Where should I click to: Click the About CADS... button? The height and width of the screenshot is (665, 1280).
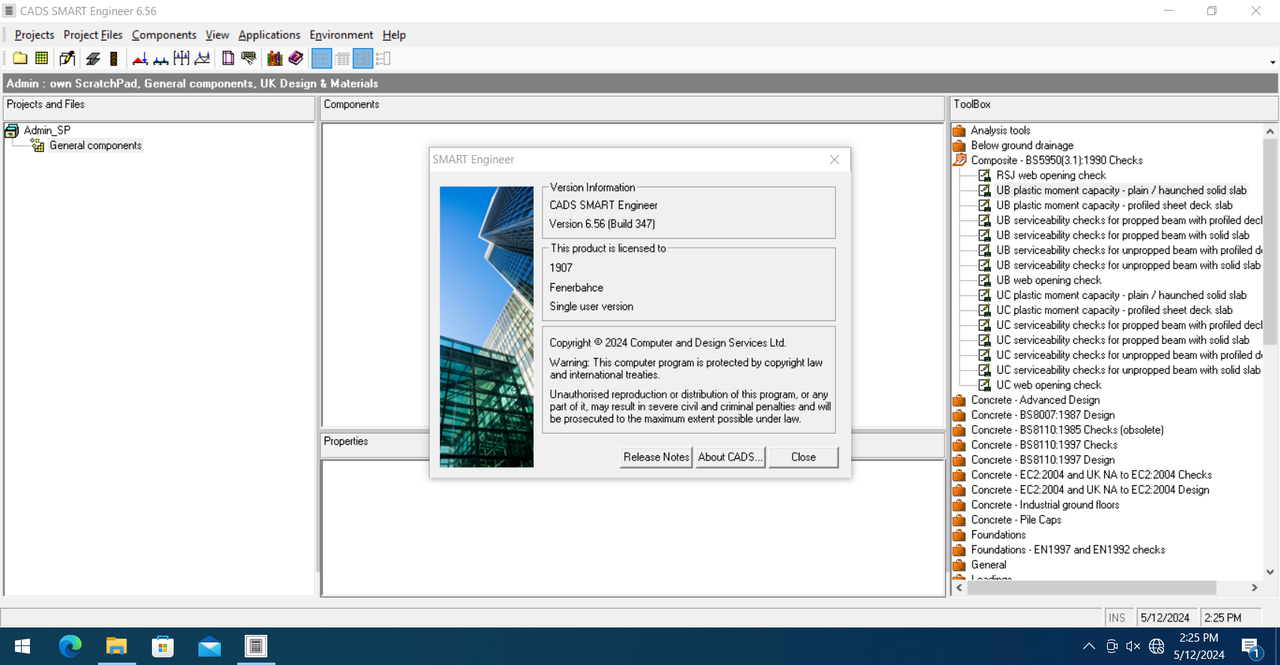point(730,457)
